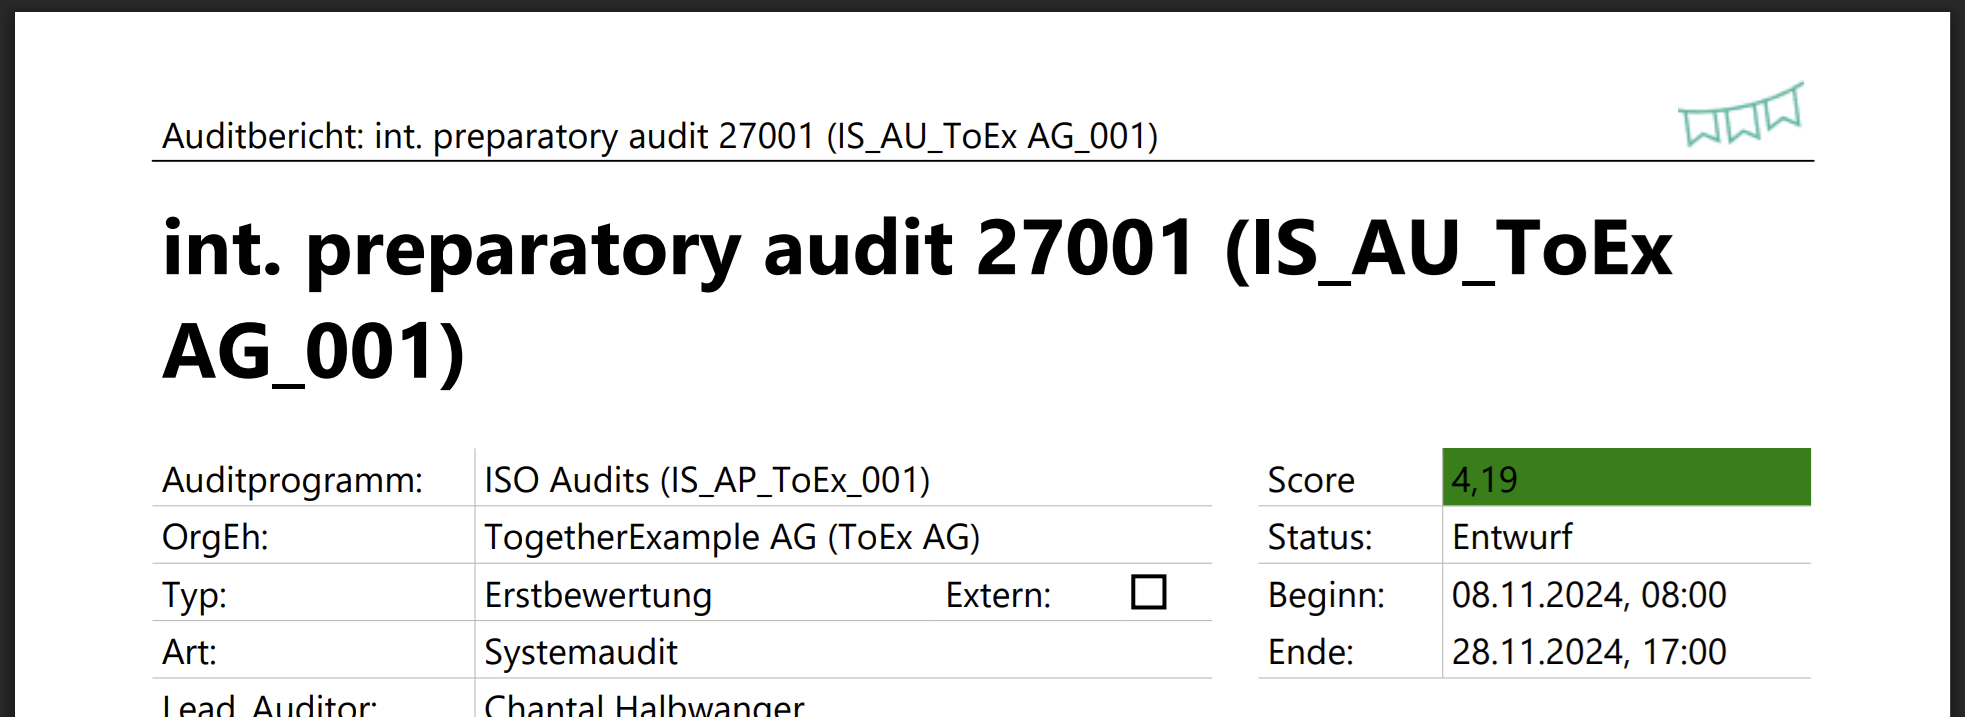Select the Extern label text
The height and width of the screenshot is (717, 1965).
coord(997,595)
